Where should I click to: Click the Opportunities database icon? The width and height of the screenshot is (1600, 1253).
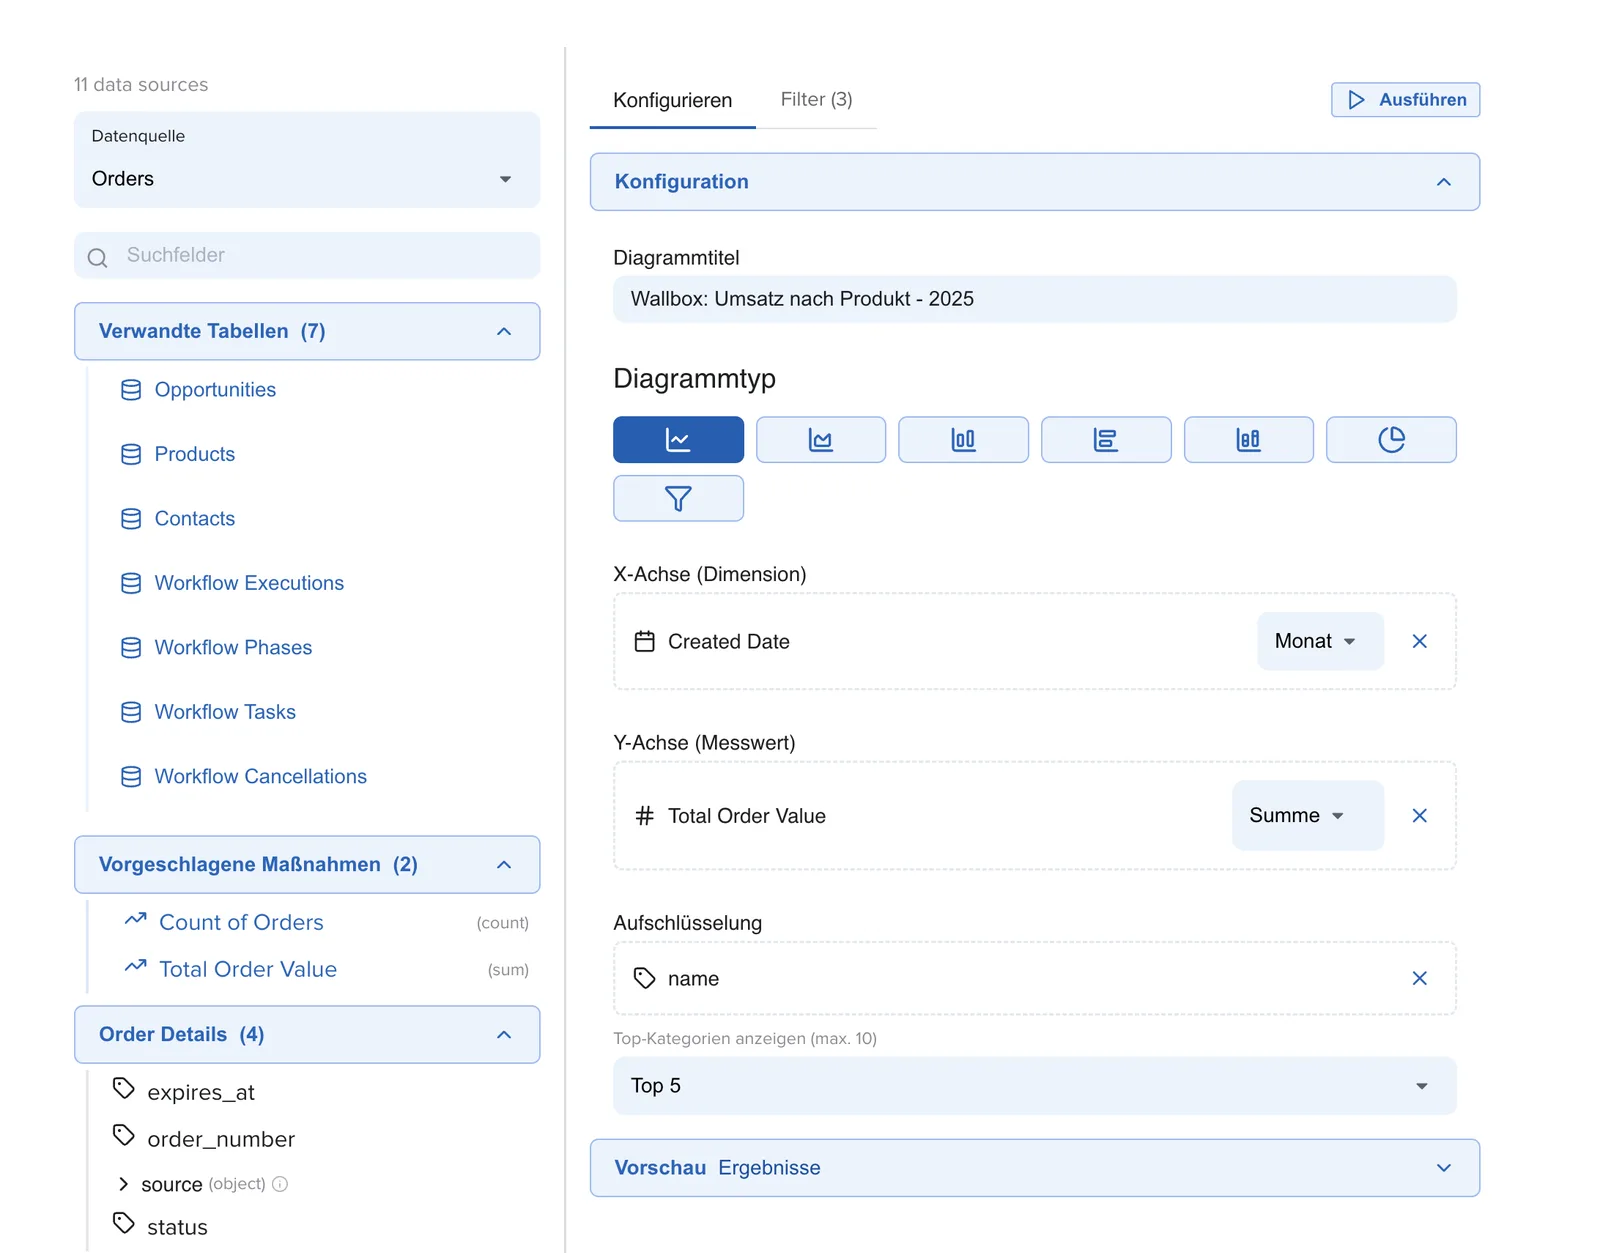(131, 390)
